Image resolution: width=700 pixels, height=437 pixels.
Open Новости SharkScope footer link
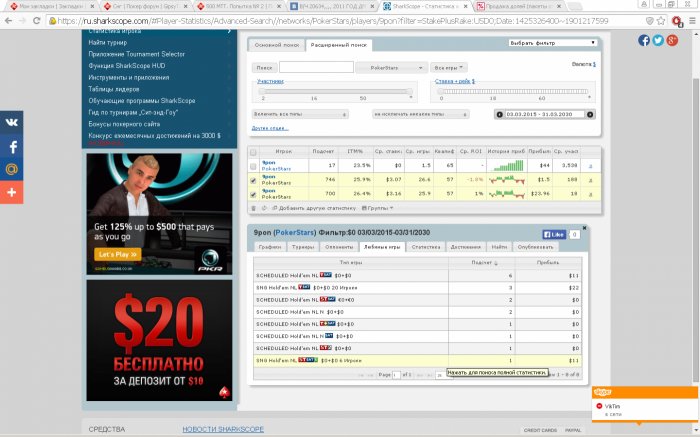click(x=223, y=429)
